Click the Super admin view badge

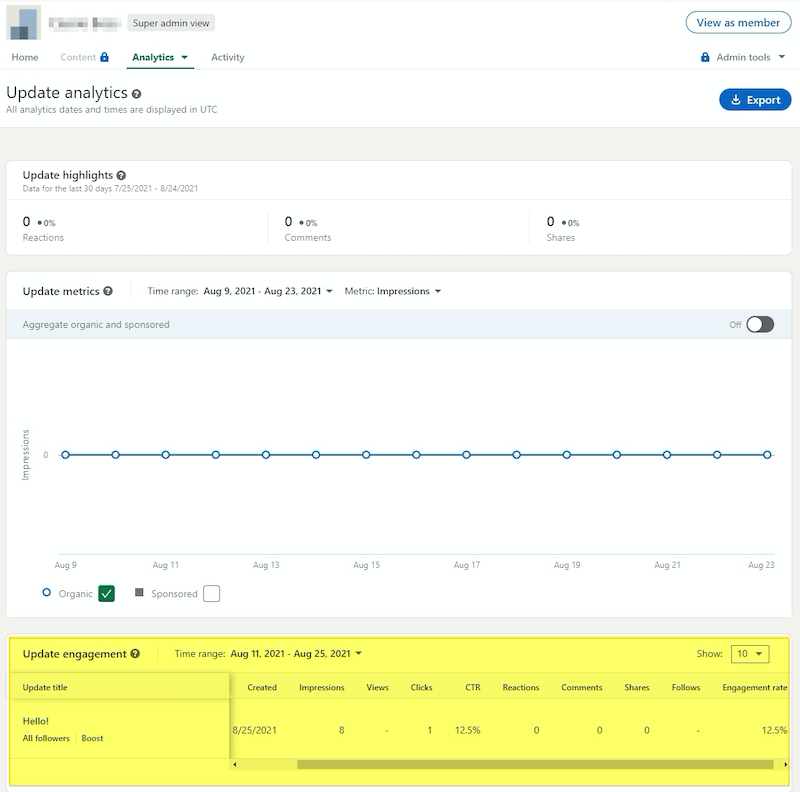pos(171,23)
